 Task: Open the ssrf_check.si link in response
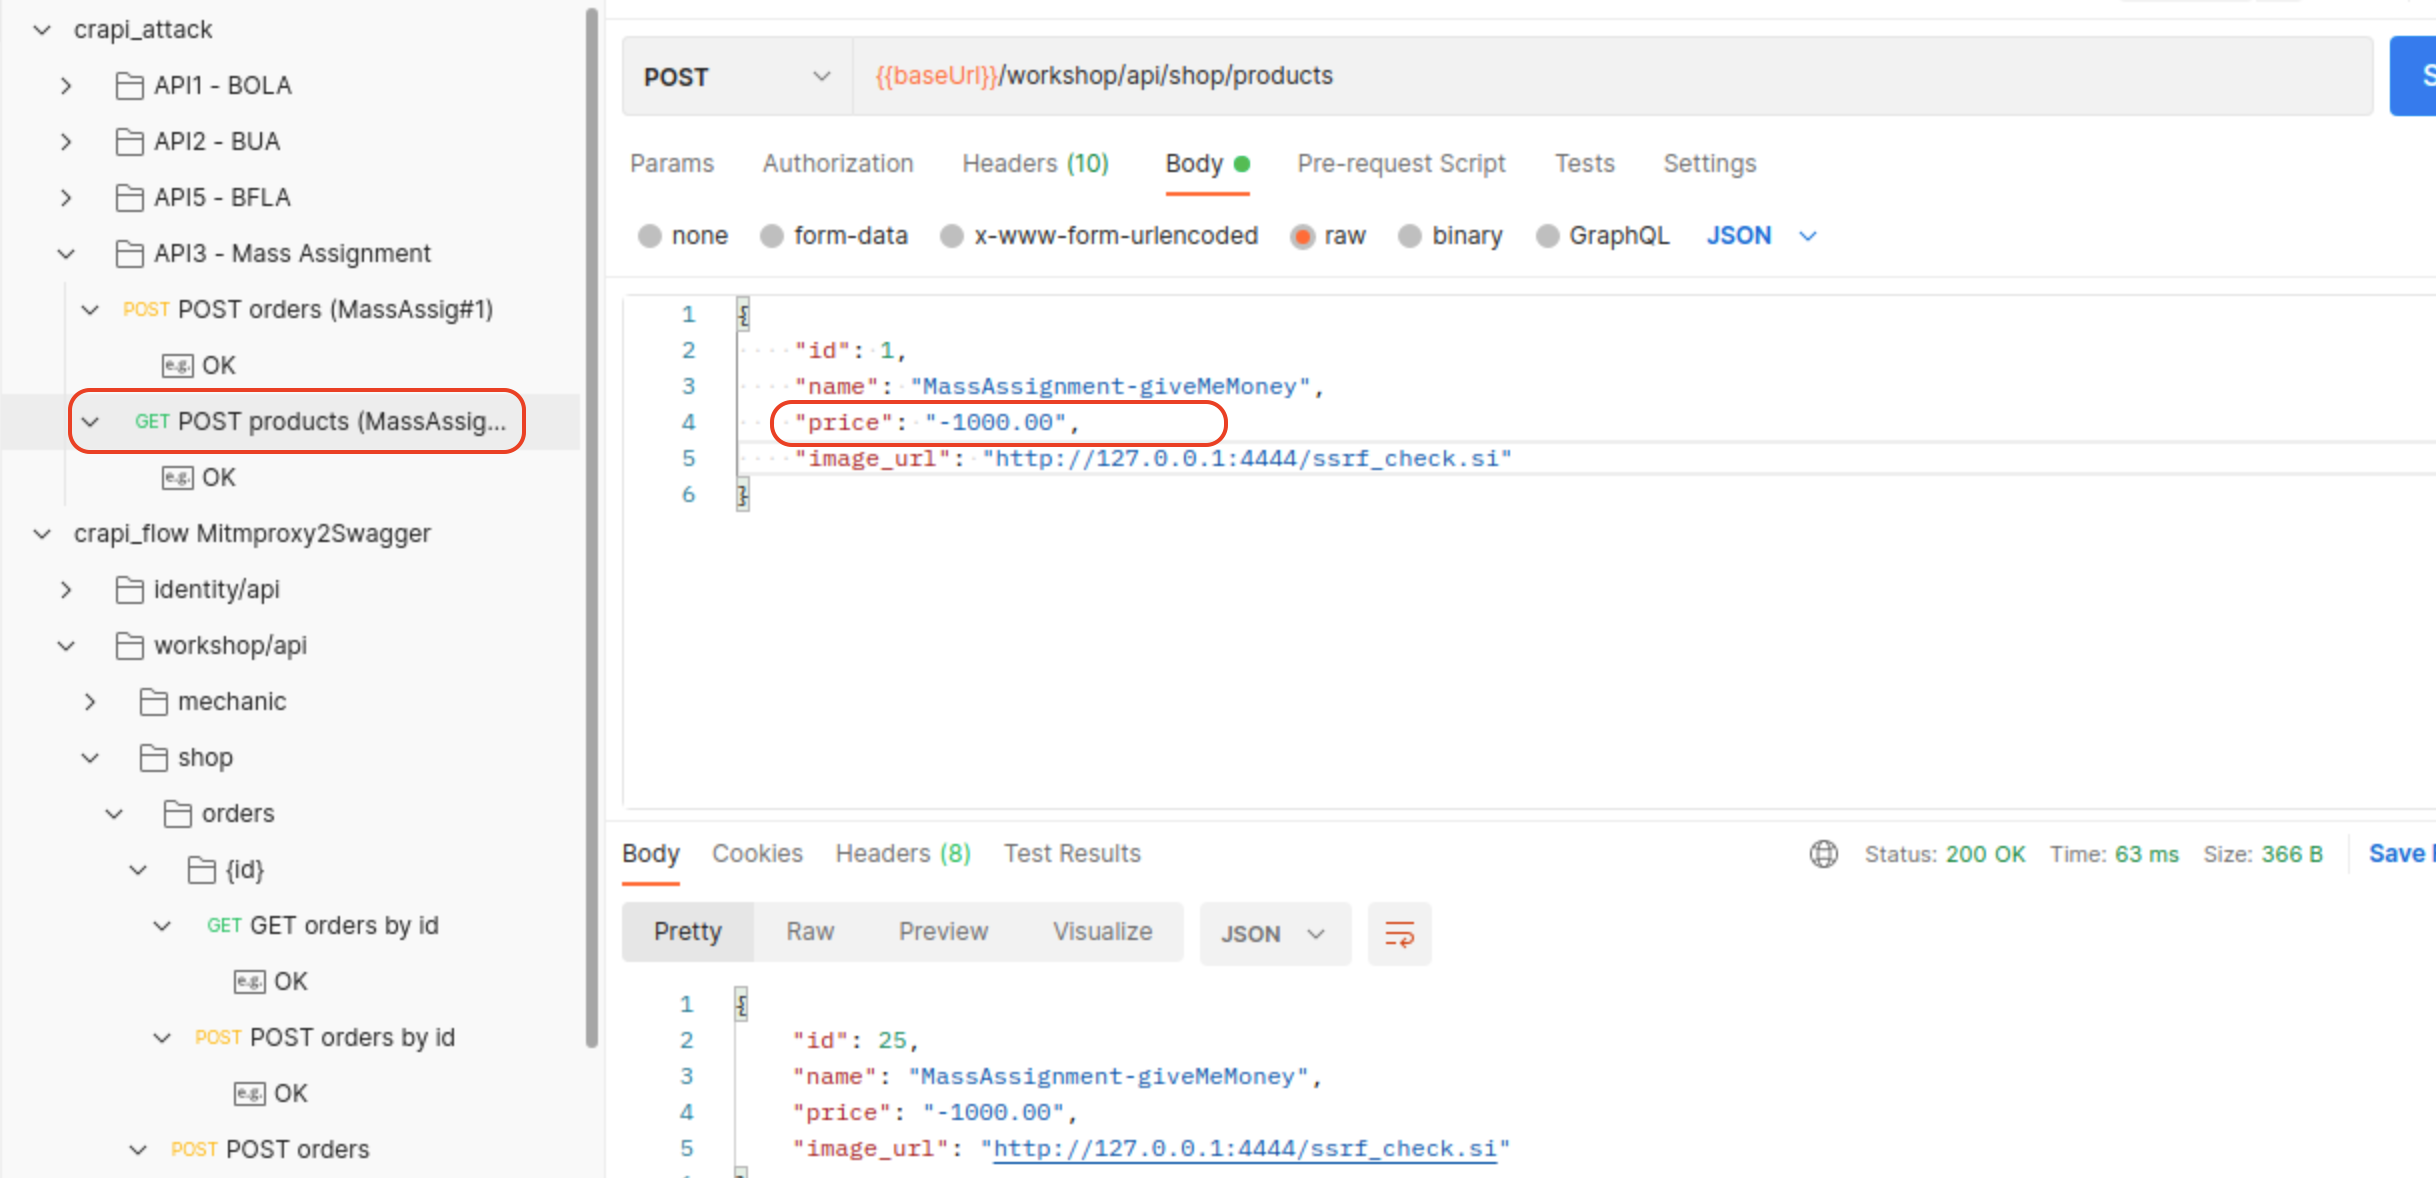point(1244,1149)
